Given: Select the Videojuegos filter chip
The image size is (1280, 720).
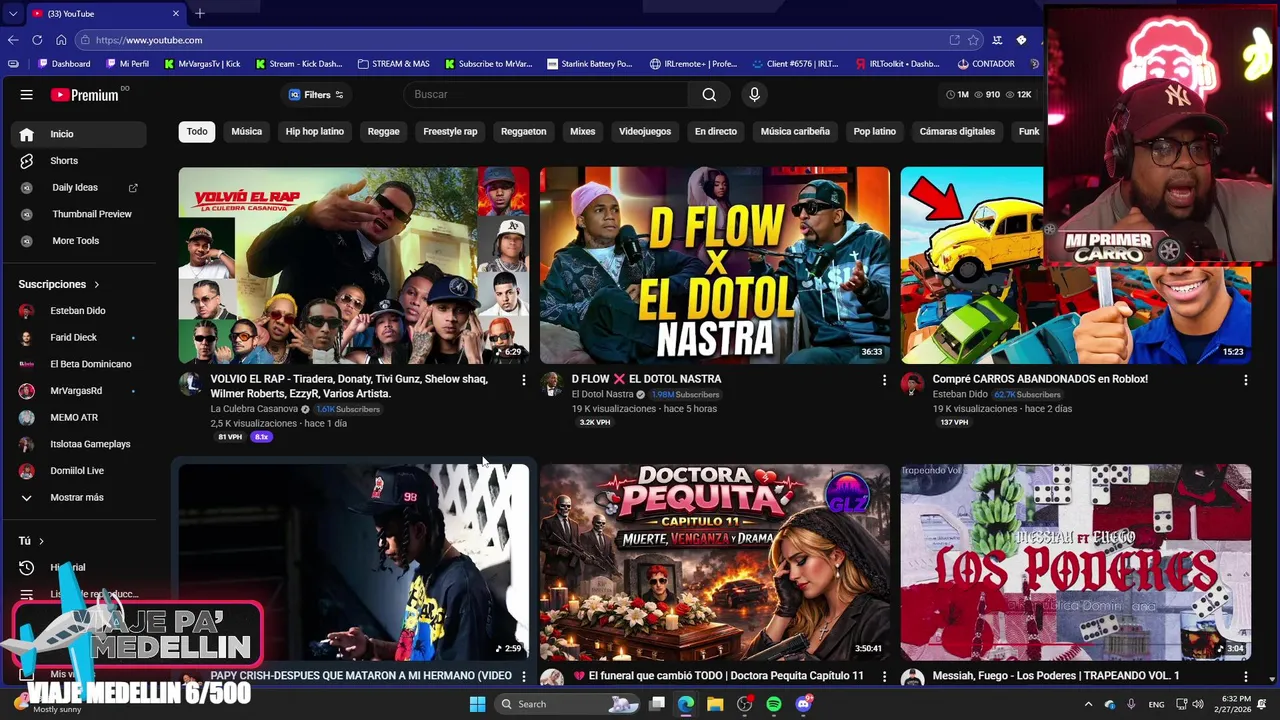Looking at the screenshot, I should pyautogui.click(x=645, y=132).
